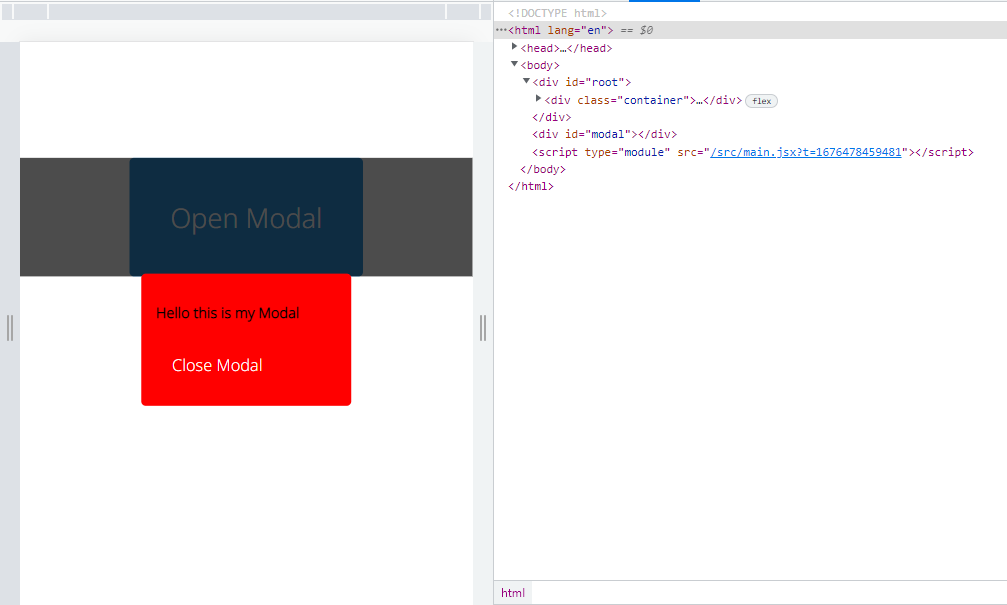The image size is (1007, 605).
Task: Select the div id="modal" element line
Action: 604,134
